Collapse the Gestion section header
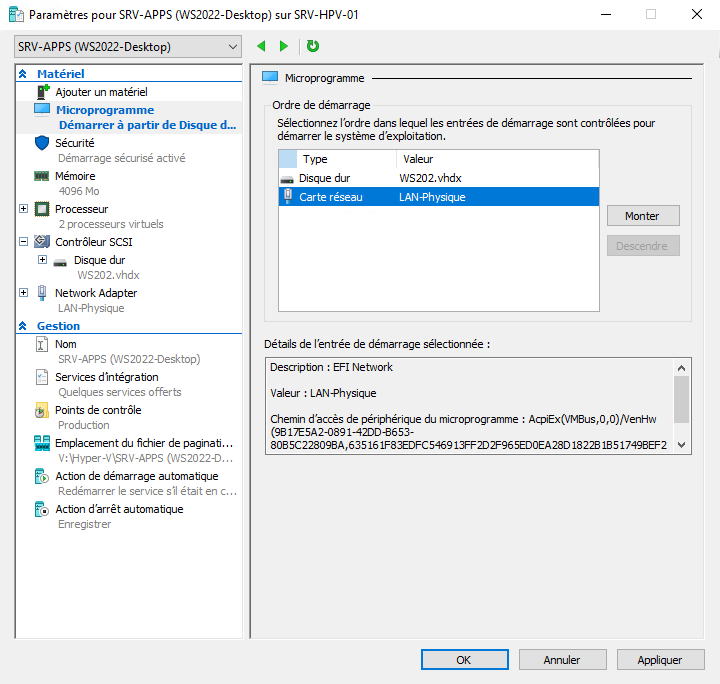The image size is (720, 684). coord(23,326)
